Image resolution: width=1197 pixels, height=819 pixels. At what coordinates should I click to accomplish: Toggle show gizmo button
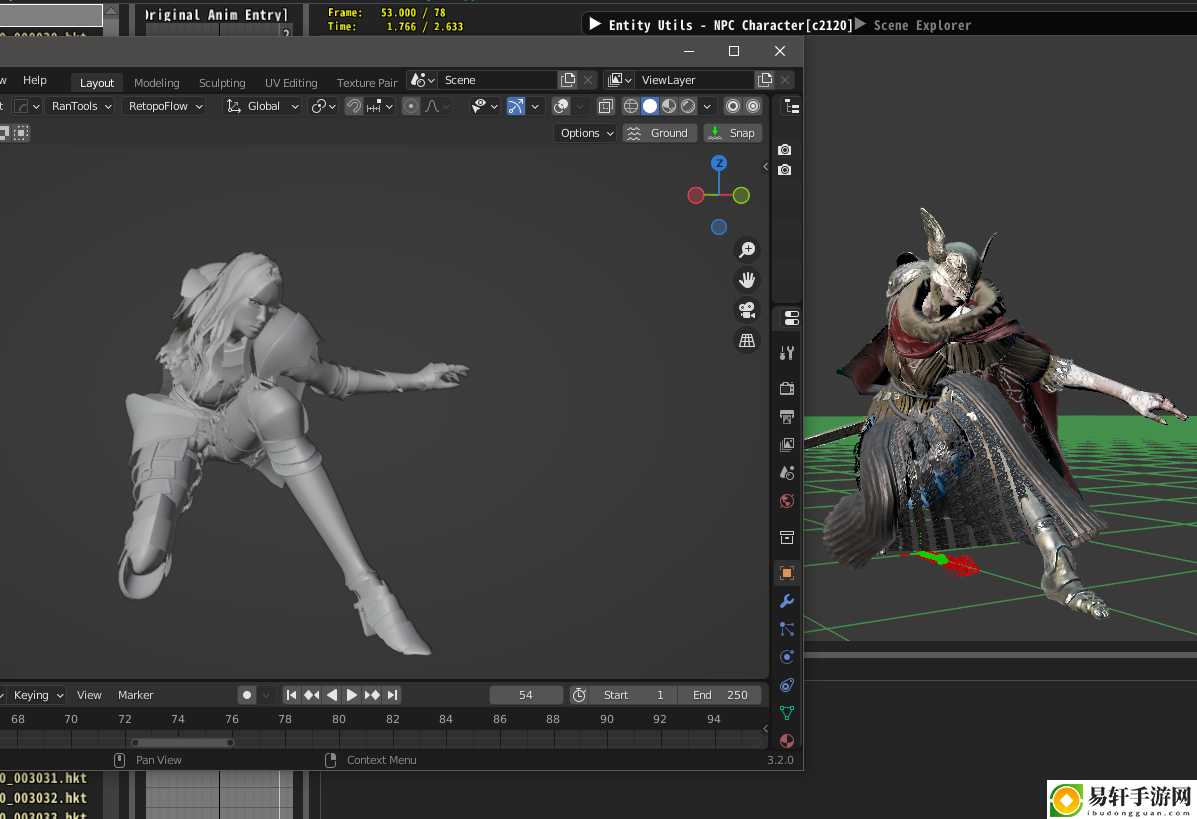click(x=516, y=106)
